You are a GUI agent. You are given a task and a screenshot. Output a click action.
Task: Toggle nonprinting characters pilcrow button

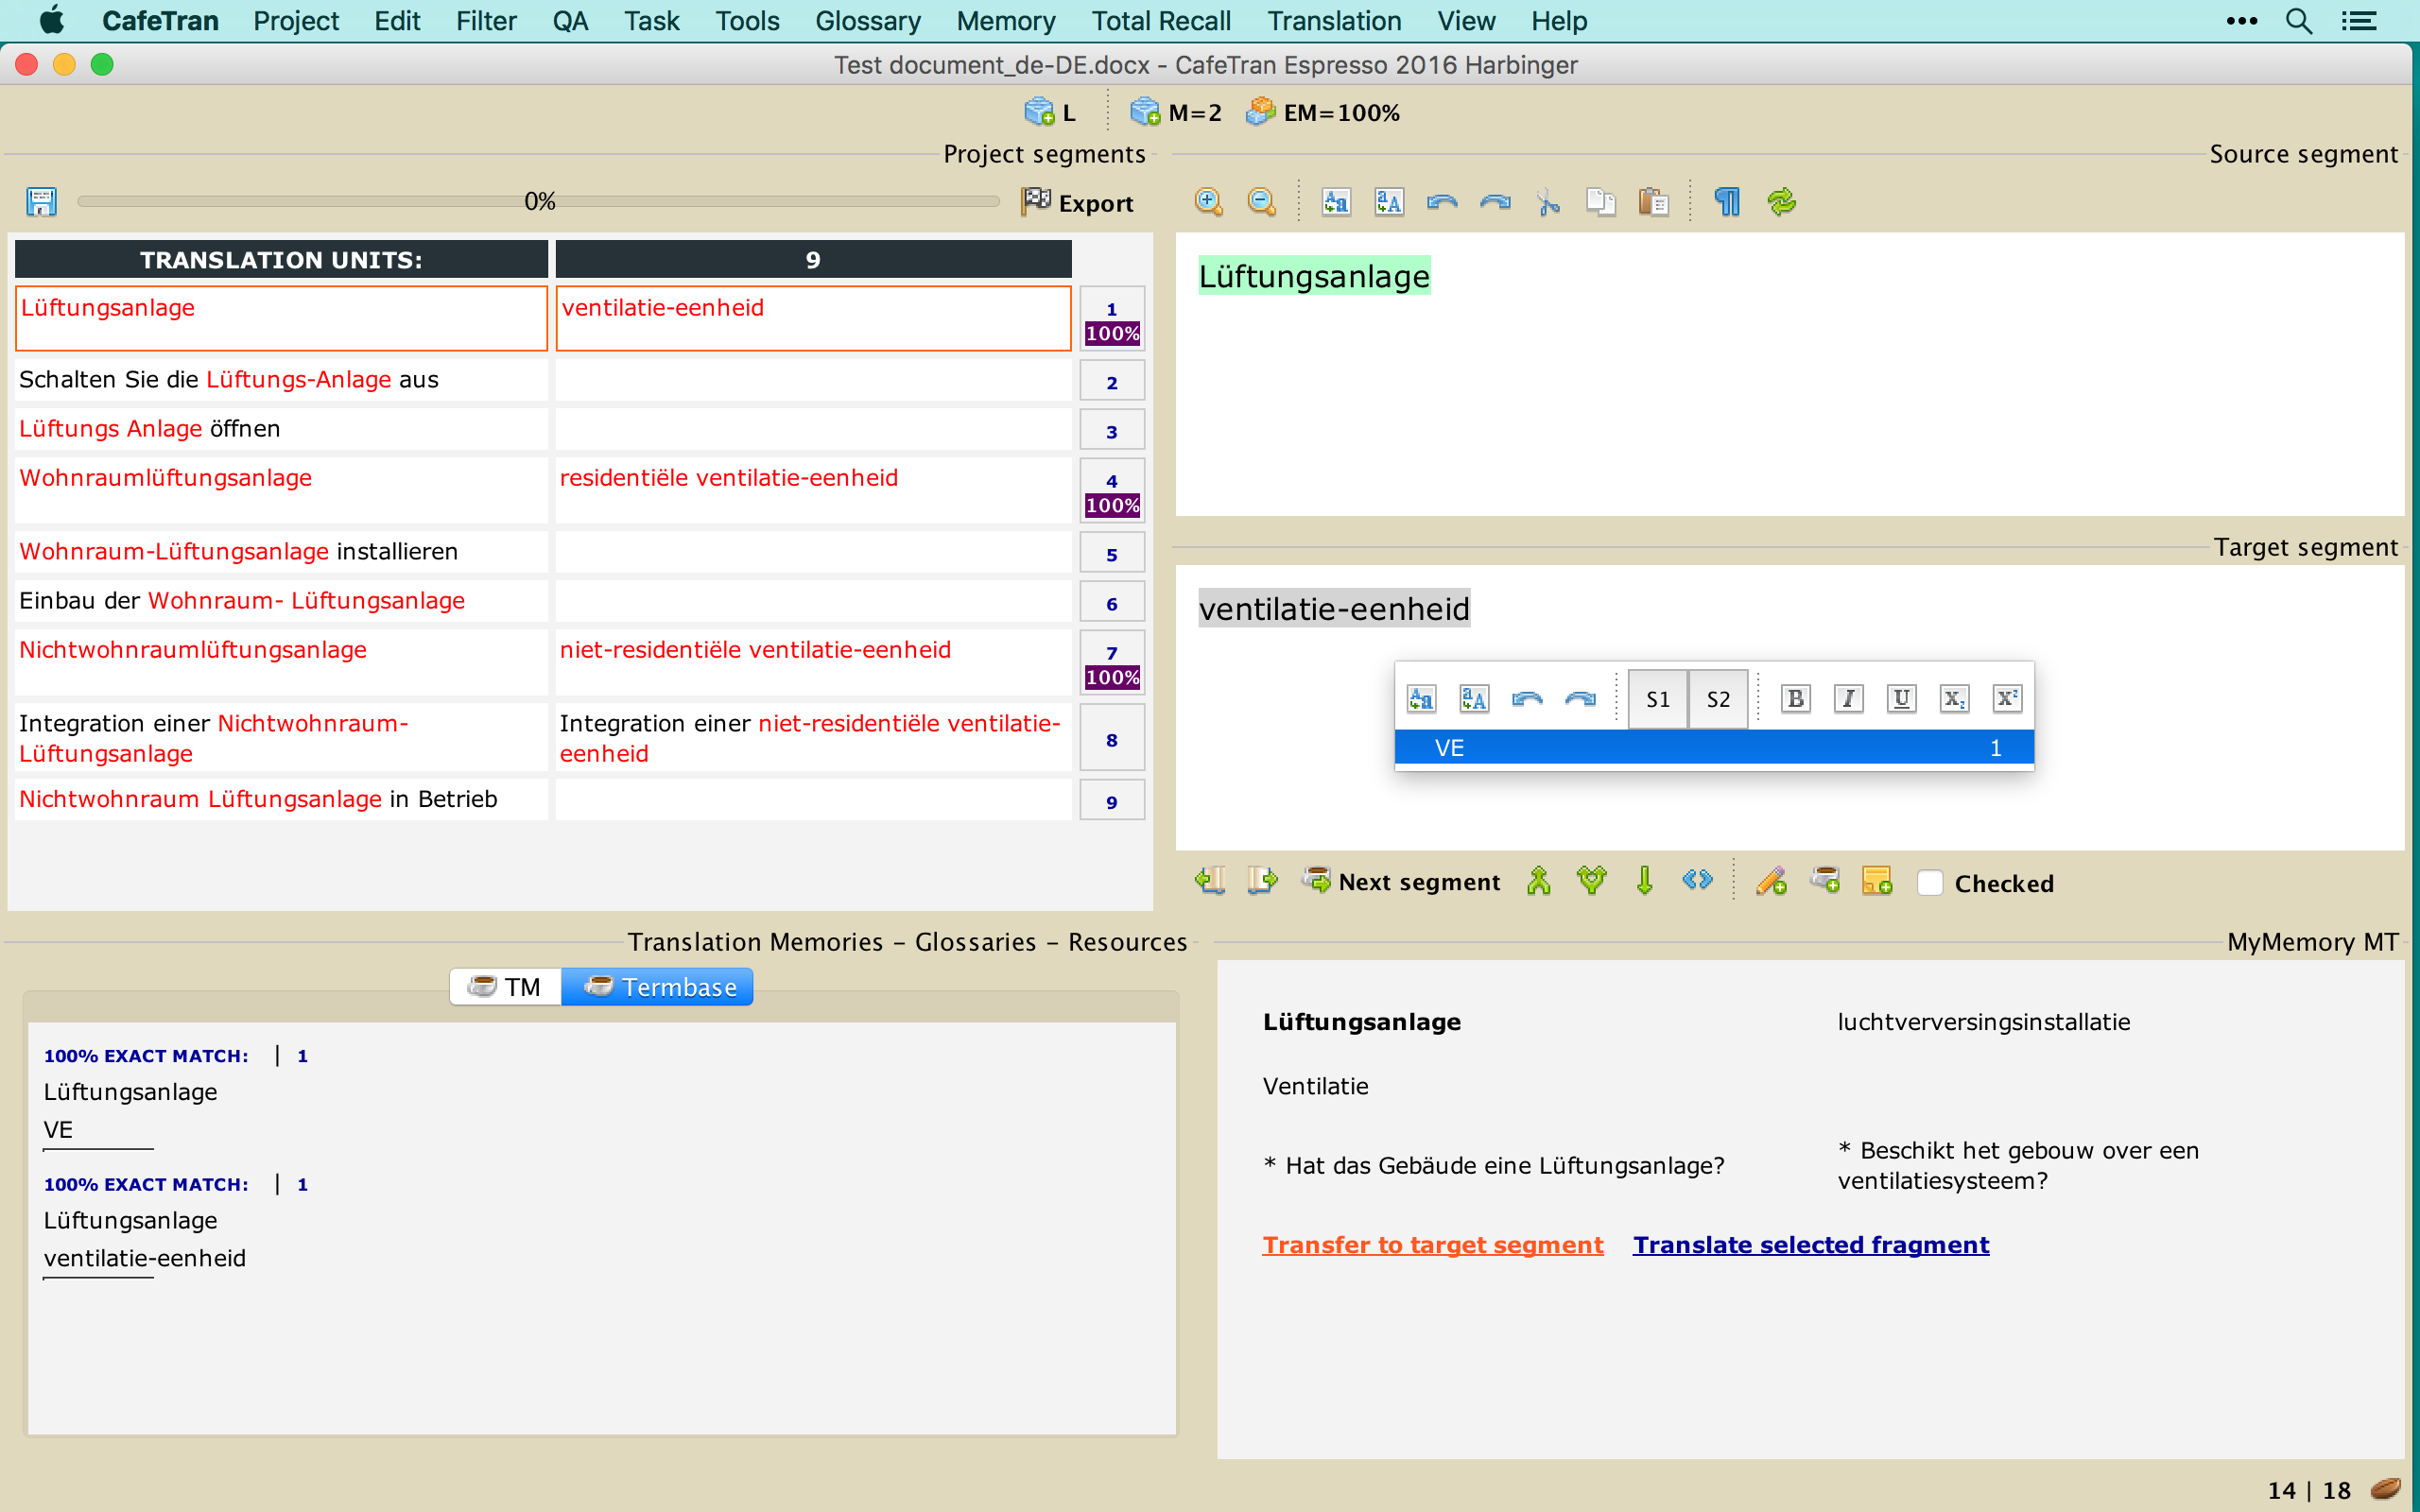[x=1727, y=202]
